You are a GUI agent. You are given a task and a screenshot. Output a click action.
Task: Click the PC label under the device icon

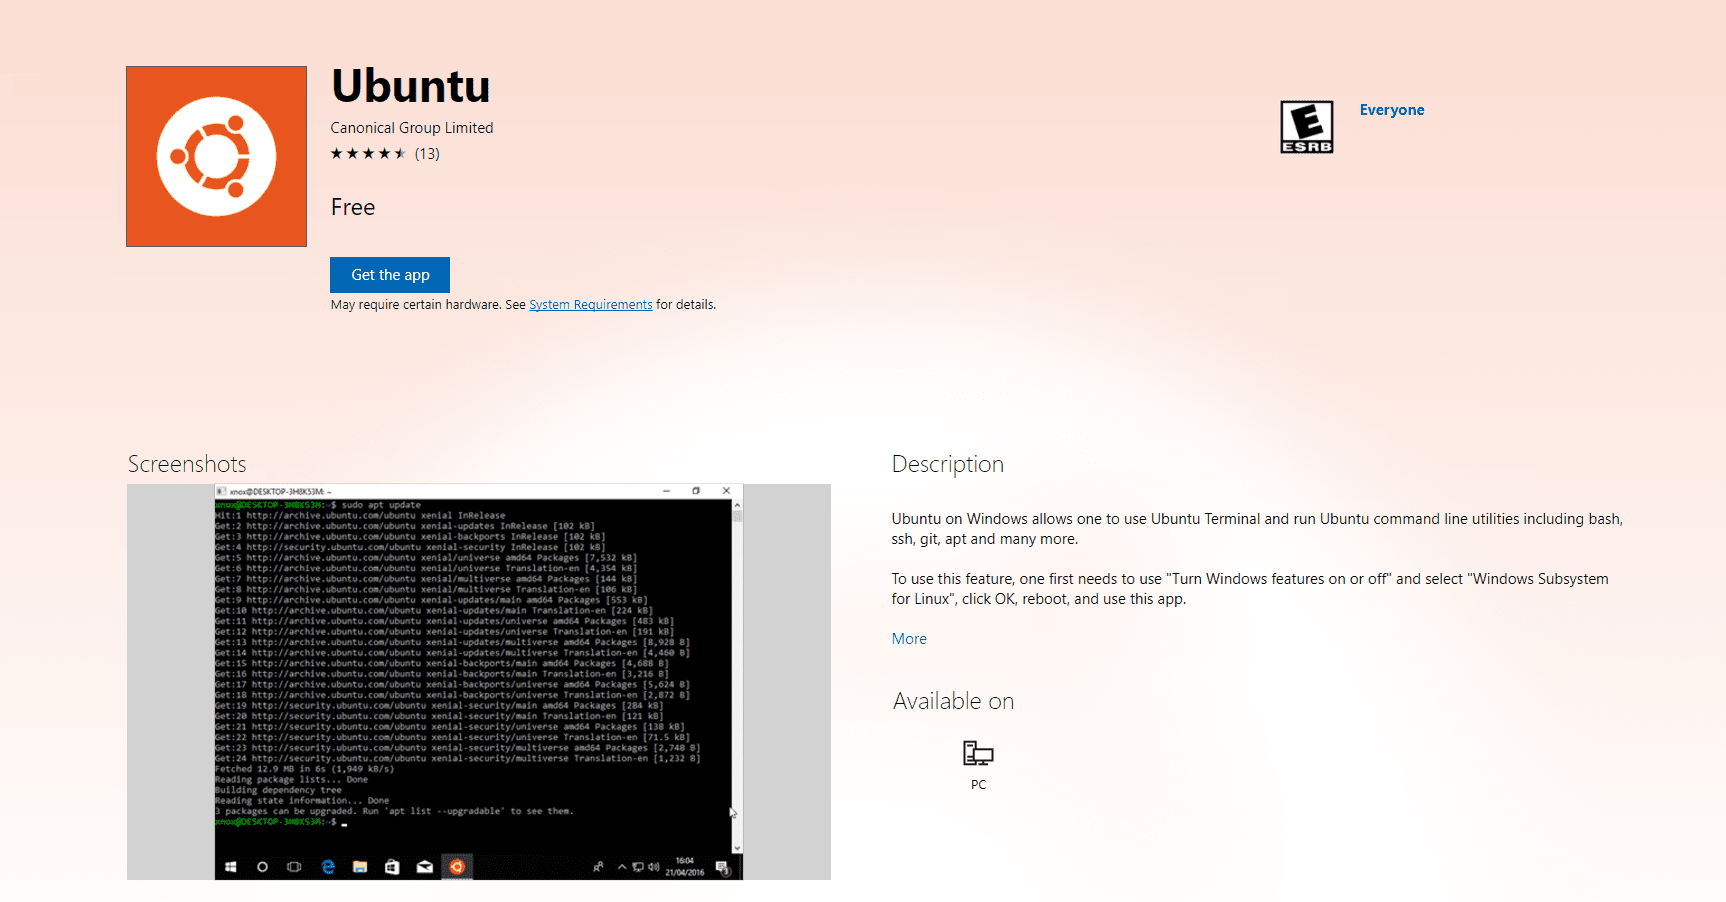point(978,785)
